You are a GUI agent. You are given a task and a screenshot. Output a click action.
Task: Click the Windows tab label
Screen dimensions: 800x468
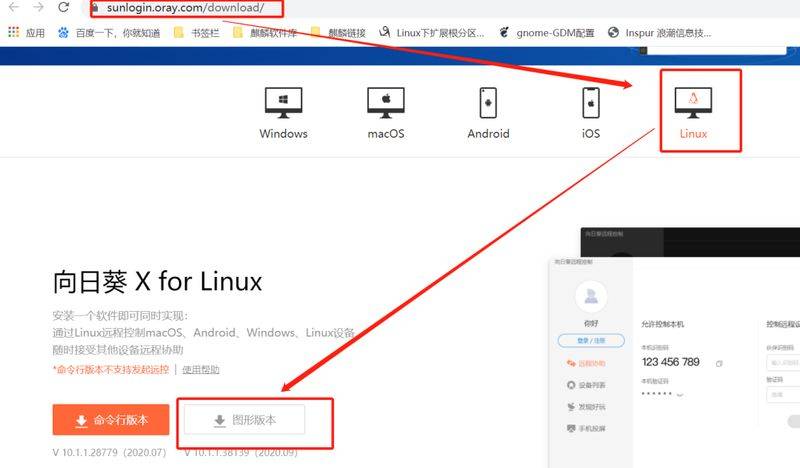pyautogui.click(x=284, y=134)
